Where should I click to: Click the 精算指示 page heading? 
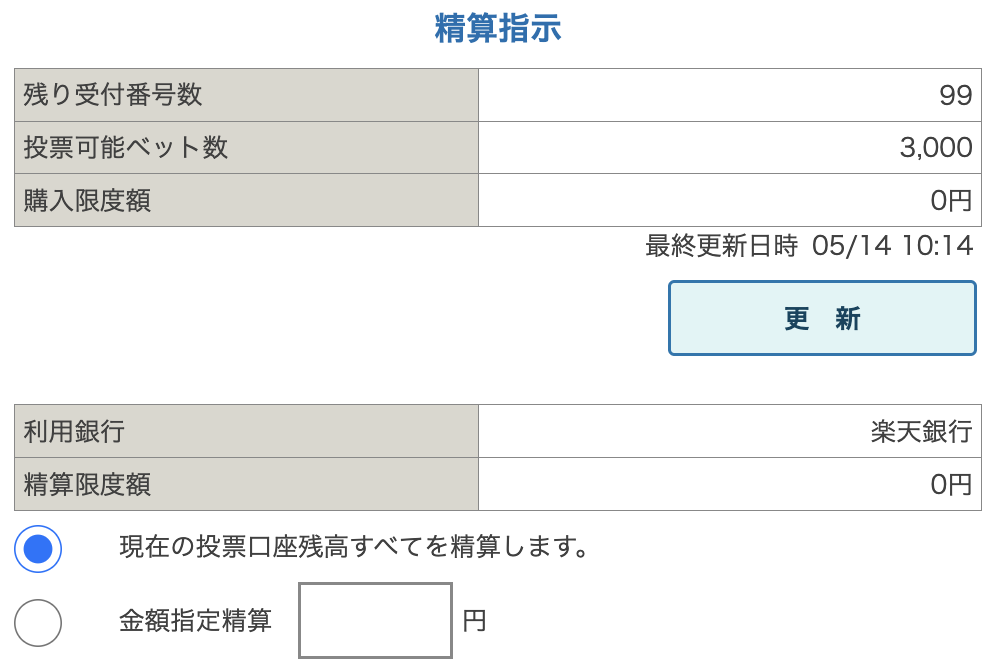[x=498, y=29]
